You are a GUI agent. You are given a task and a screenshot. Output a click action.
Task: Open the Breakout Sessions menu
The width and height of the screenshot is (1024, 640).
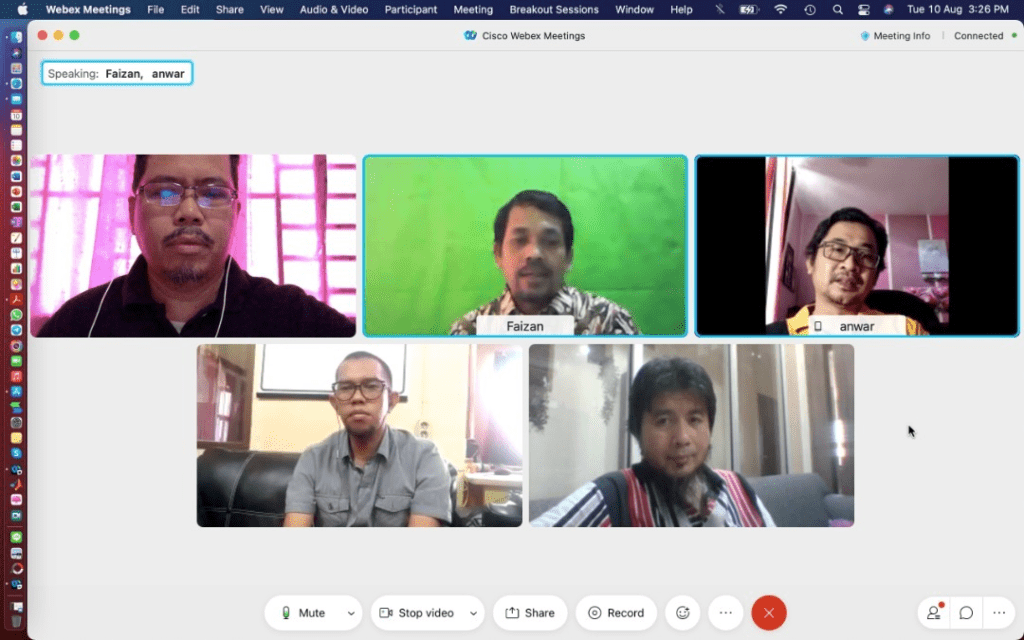coord(554,9)
